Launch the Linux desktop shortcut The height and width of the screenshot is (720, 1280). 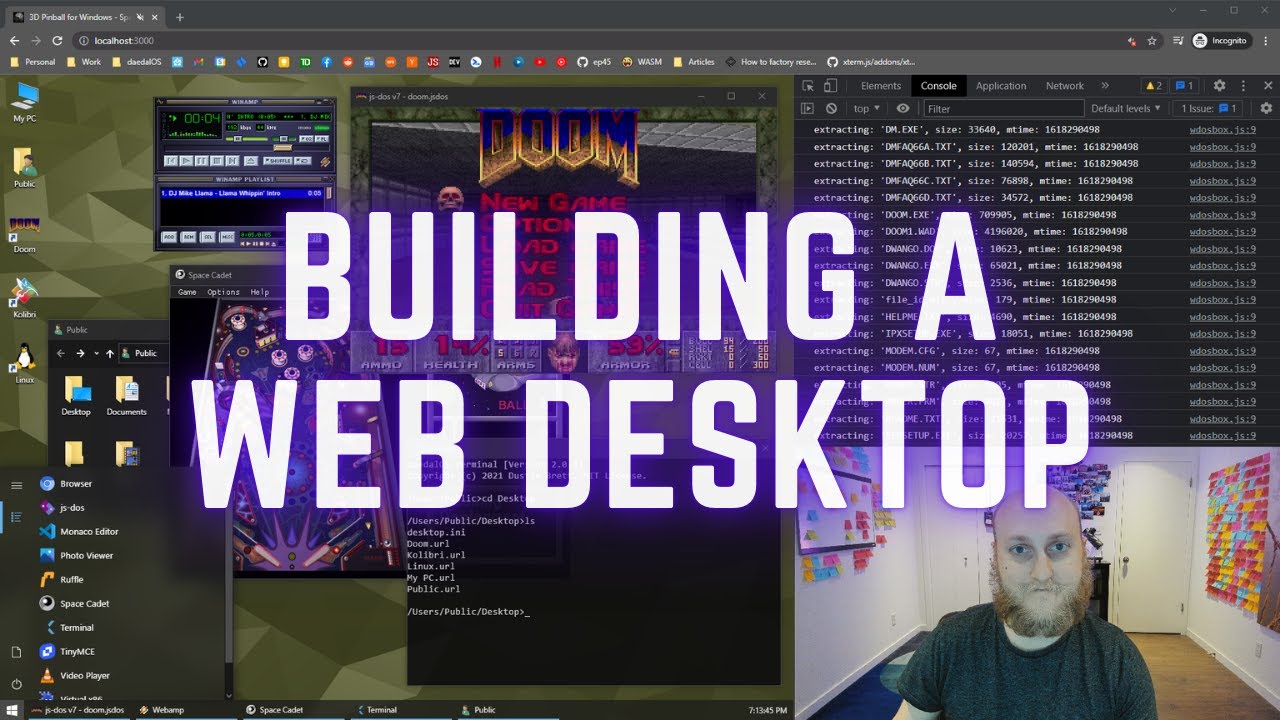(x=25, y=364)
